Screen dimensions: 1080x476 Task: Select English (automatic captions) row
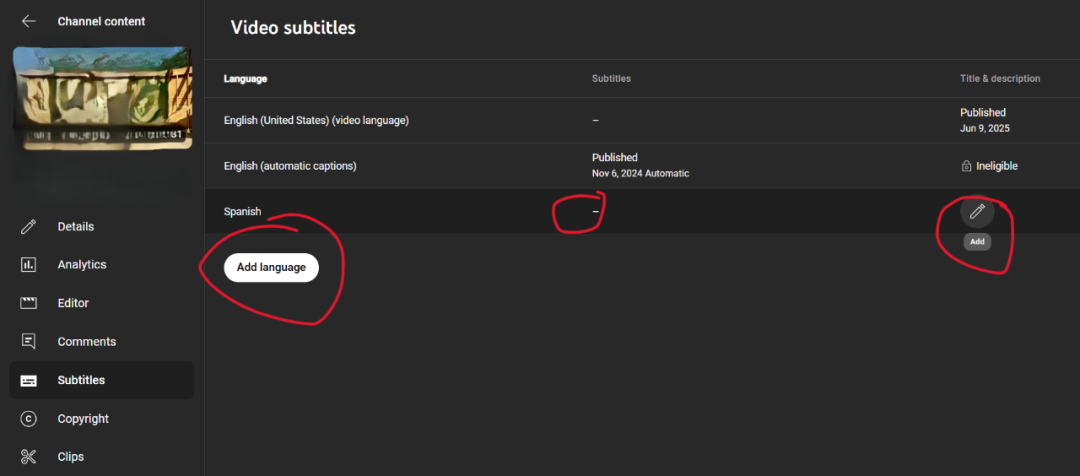click(x=290, y=166)
